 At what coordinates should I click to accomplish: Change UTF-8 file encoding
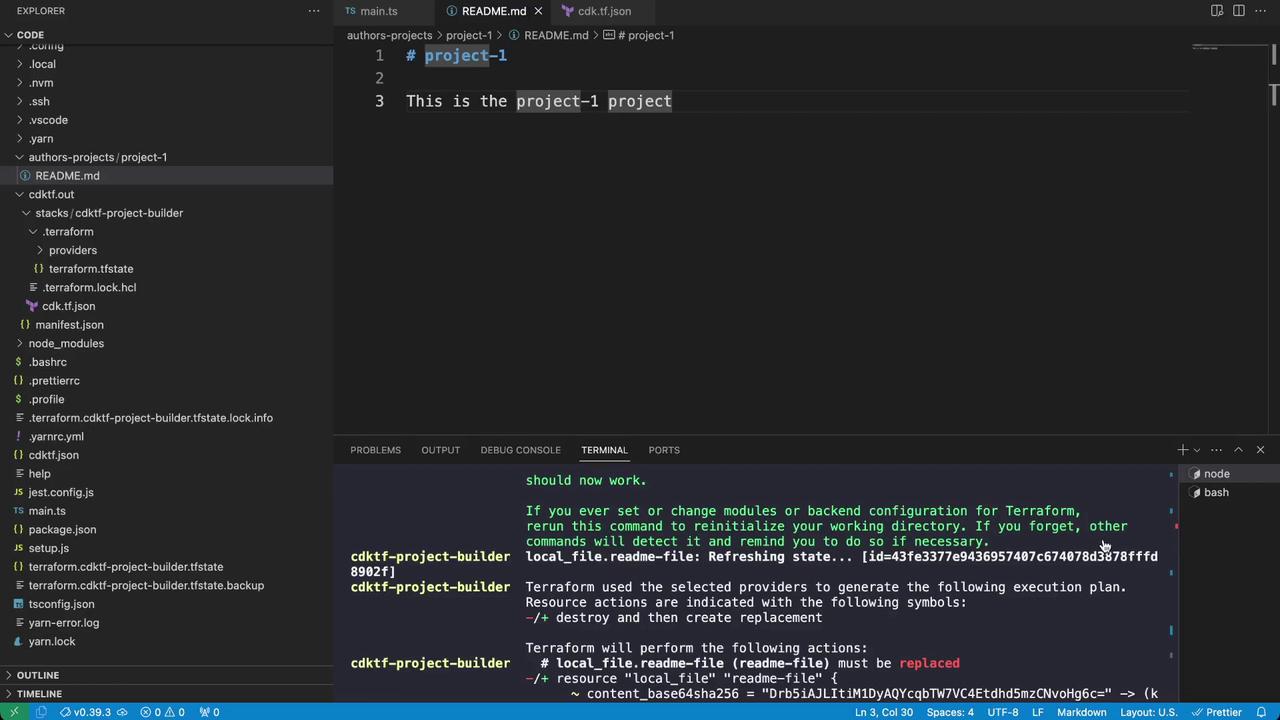(x=1002, y=712)
